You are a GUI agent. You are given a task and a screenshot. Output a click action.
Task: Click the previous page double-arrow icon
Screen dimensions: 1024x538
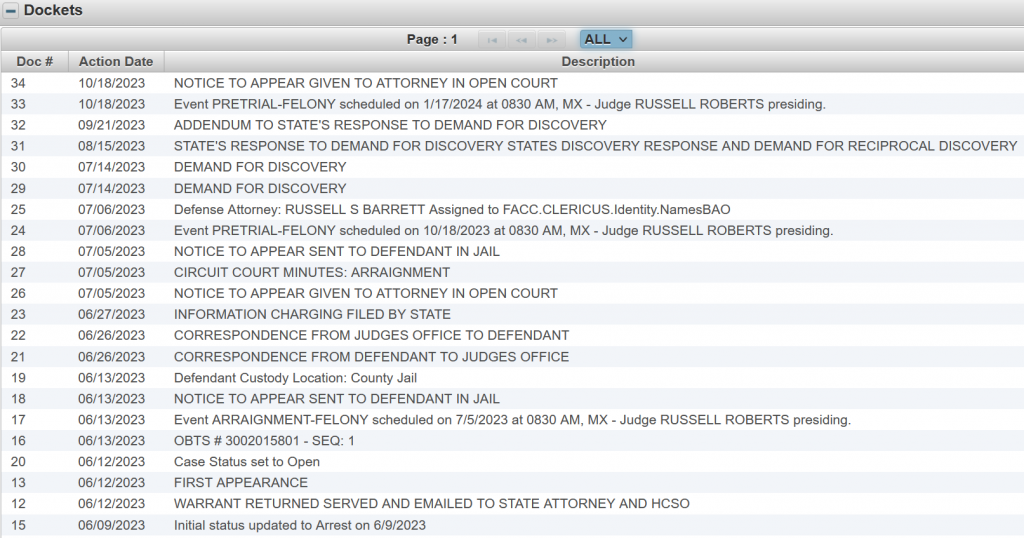point(521,39)
